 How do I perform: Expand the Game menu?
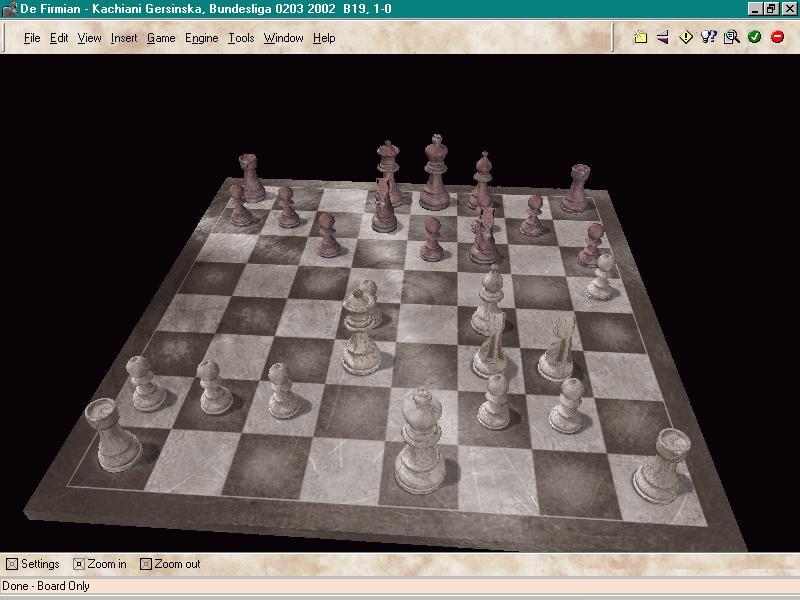click(160, 38)
